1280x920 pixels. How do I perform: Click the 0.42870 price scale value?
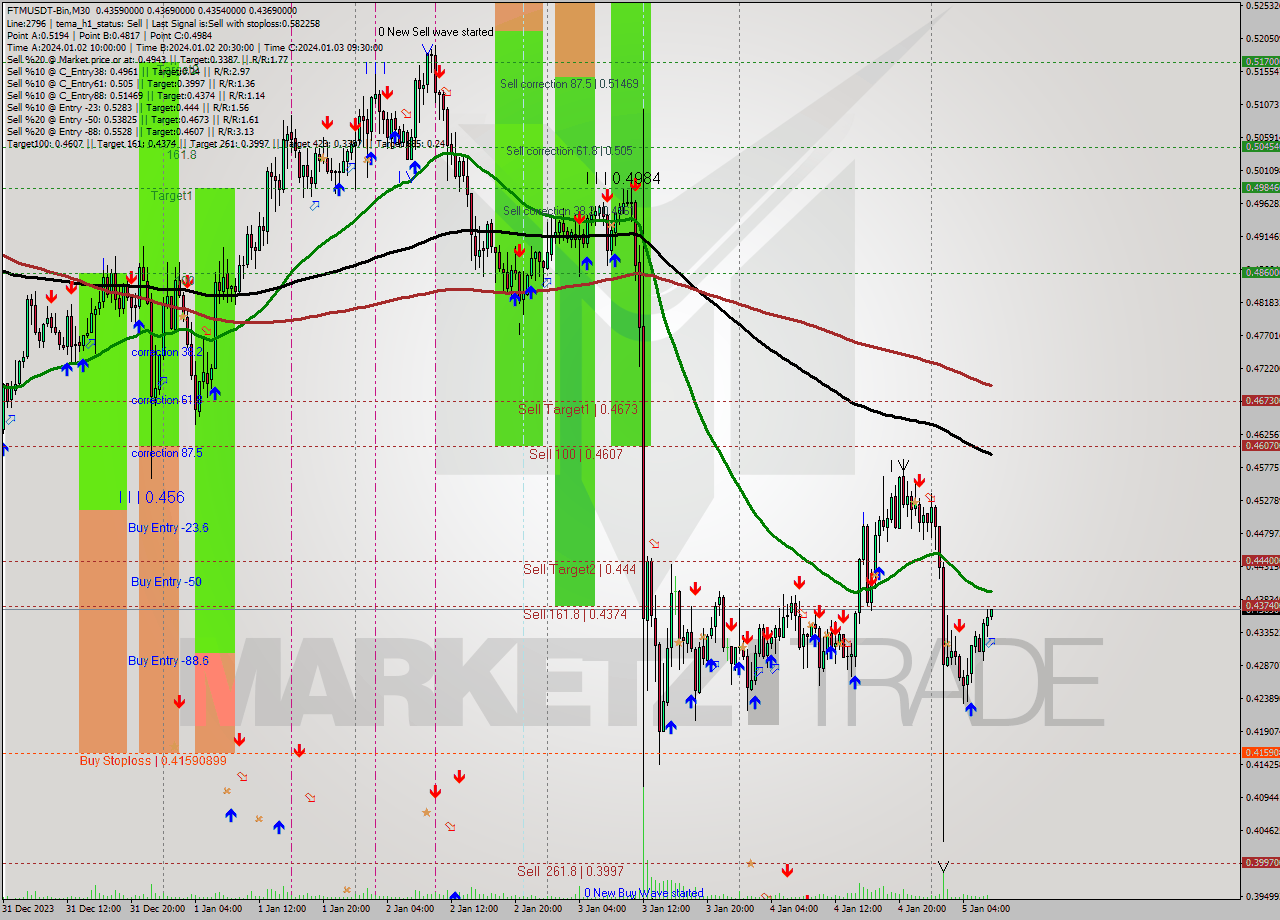click(1262, 665)
